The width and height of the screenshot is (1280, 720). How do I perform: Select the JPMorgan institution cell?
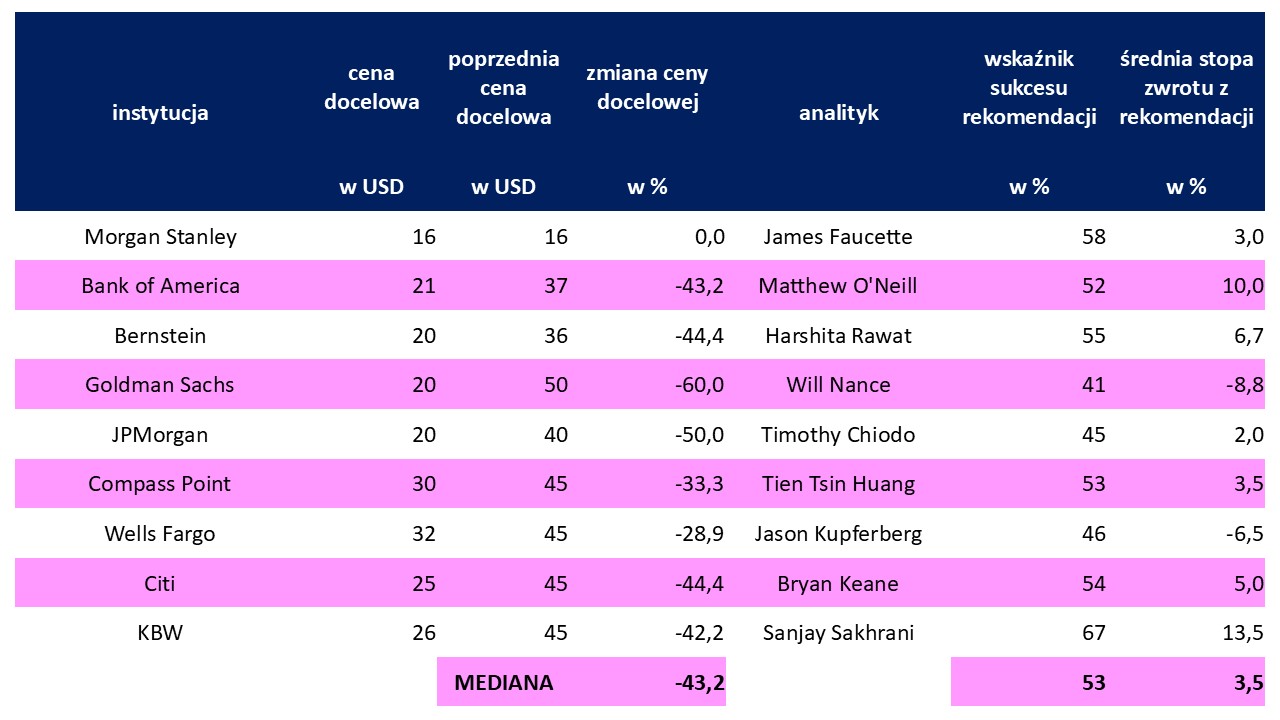(160, 435)
